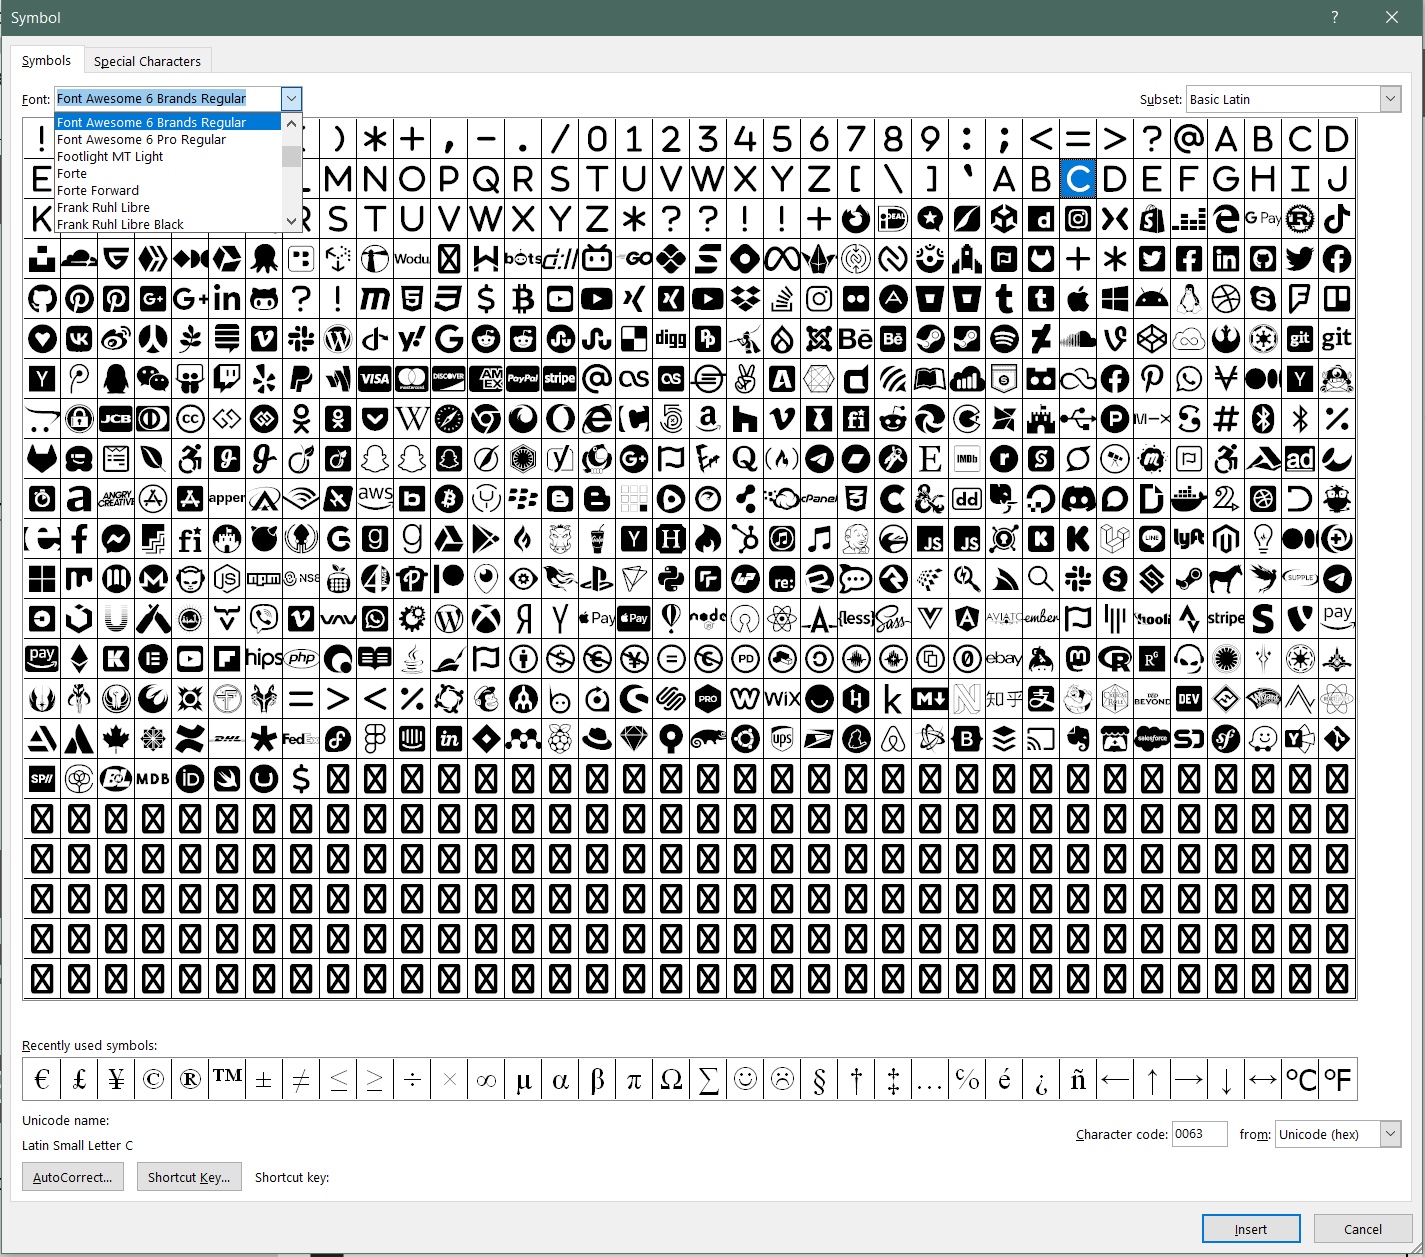Select the Airbnb logo symbol
Viewport: 1425px width, 1257px height.
[893, 739]
